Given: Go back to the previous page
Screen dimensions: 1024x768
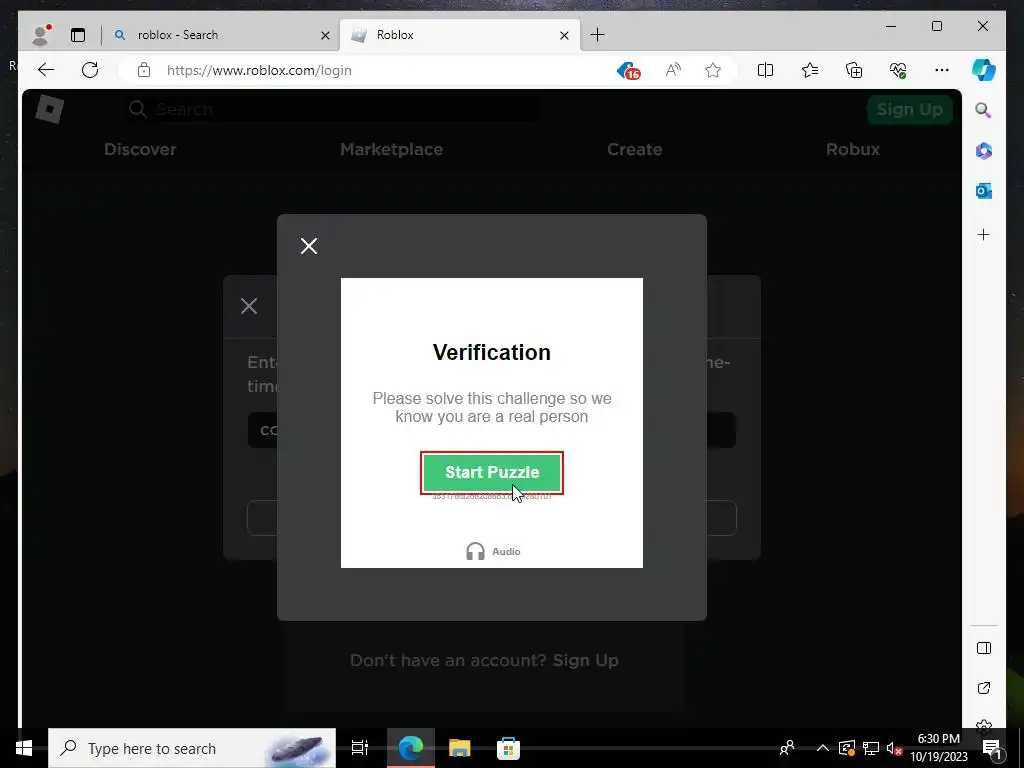Looking at the screenshot, I should [46, 70].
